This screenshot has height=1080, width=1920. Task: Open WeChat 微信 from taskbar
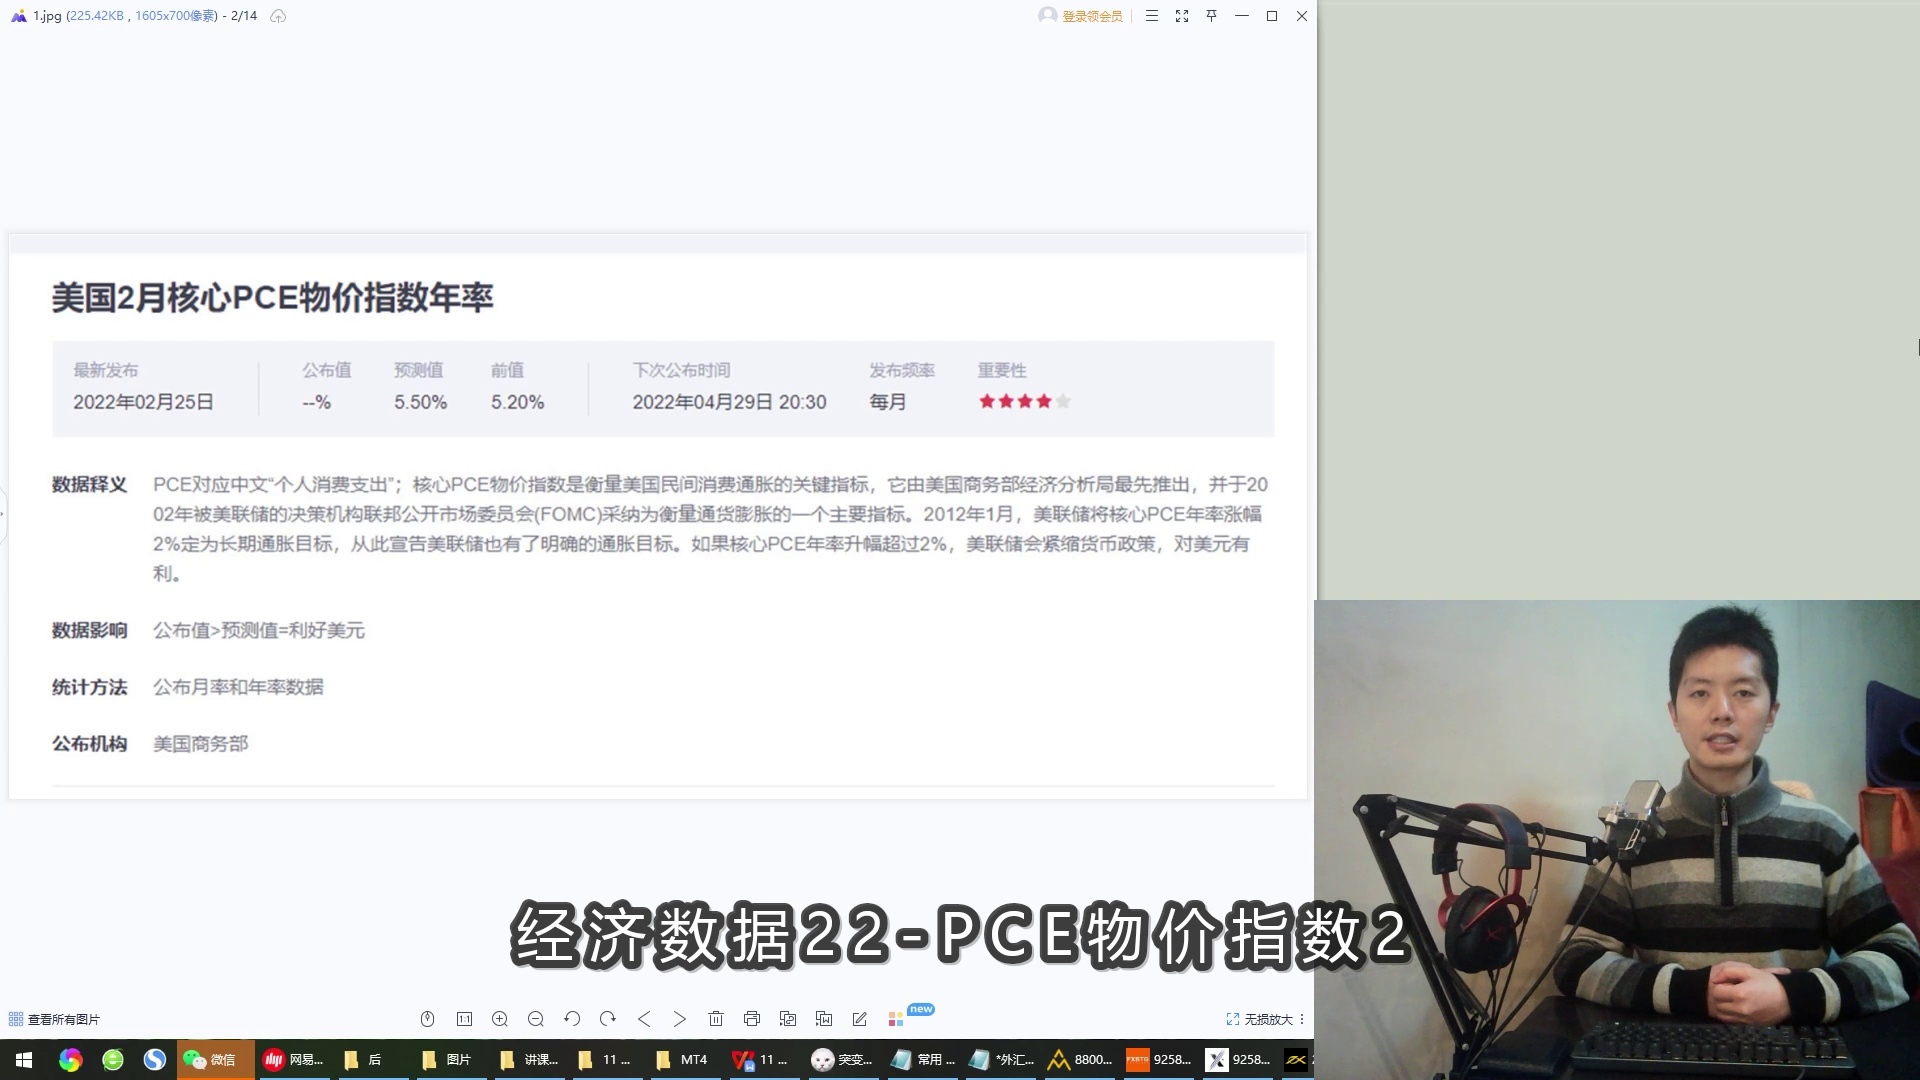[x=212, y=1060]
